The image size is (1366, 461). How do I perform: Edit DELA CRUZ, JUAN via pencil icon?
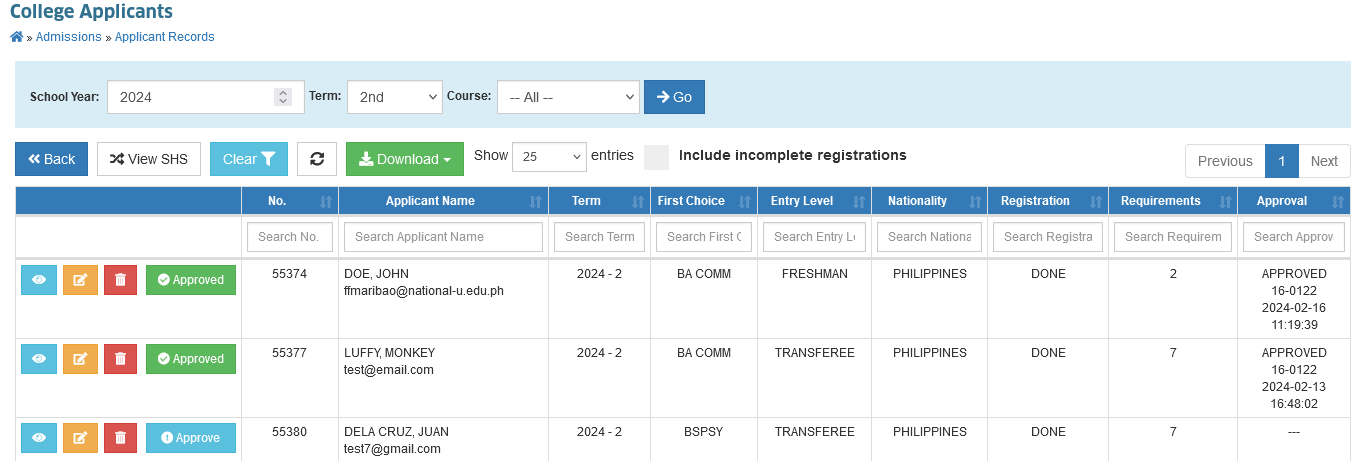tap(80, 438)
